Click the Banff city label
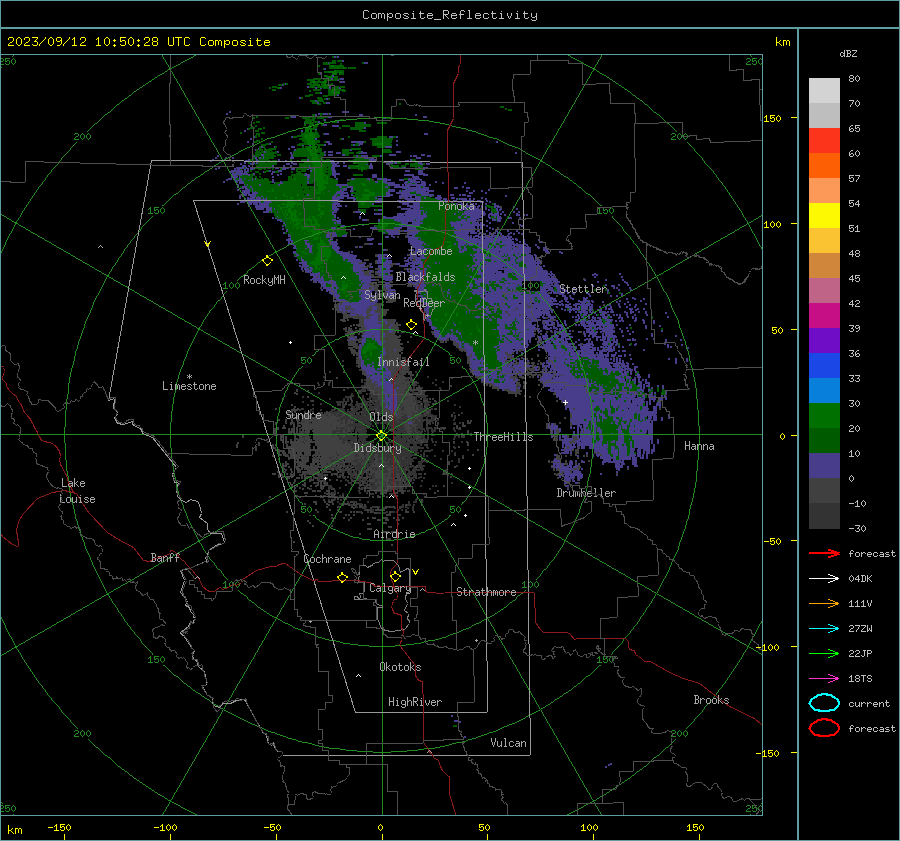This screenshot has width=900, height=841. [x=165, y=558]
